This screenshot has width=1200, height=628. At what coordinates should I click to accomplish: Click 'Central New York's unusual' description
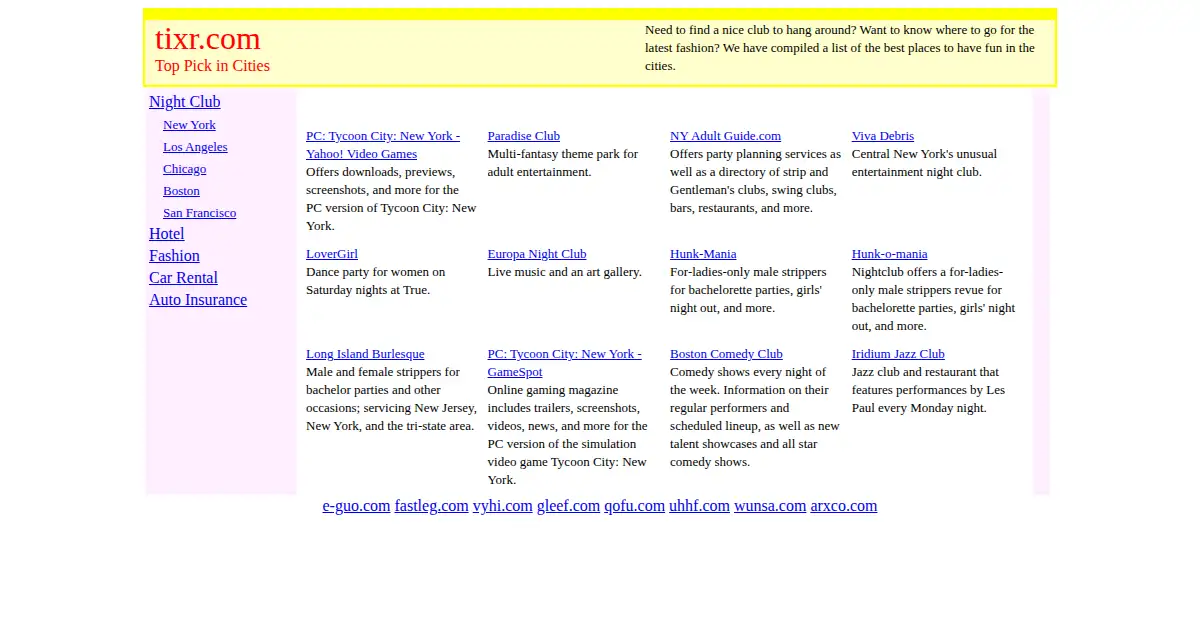pyautogui.click(x=924, y=163)
